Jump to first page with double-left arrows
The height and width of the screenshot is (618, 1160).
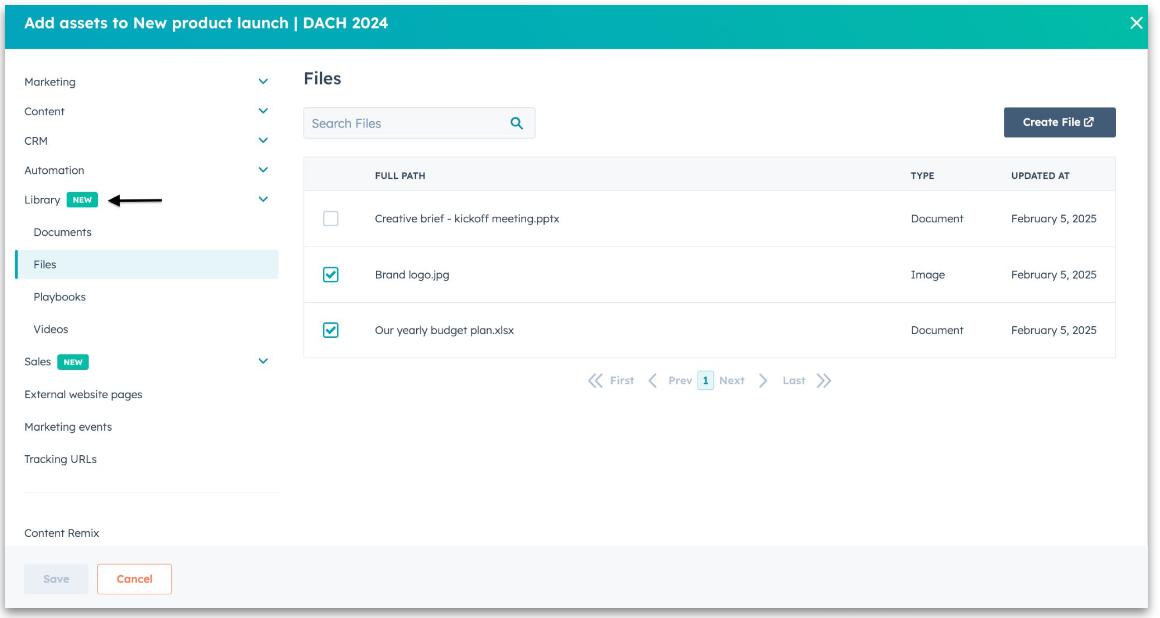tap(597, 380)
